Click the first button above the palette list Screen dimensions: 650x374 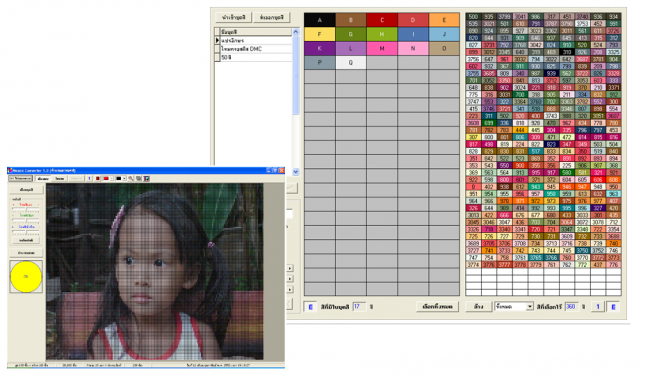[233, 17]
